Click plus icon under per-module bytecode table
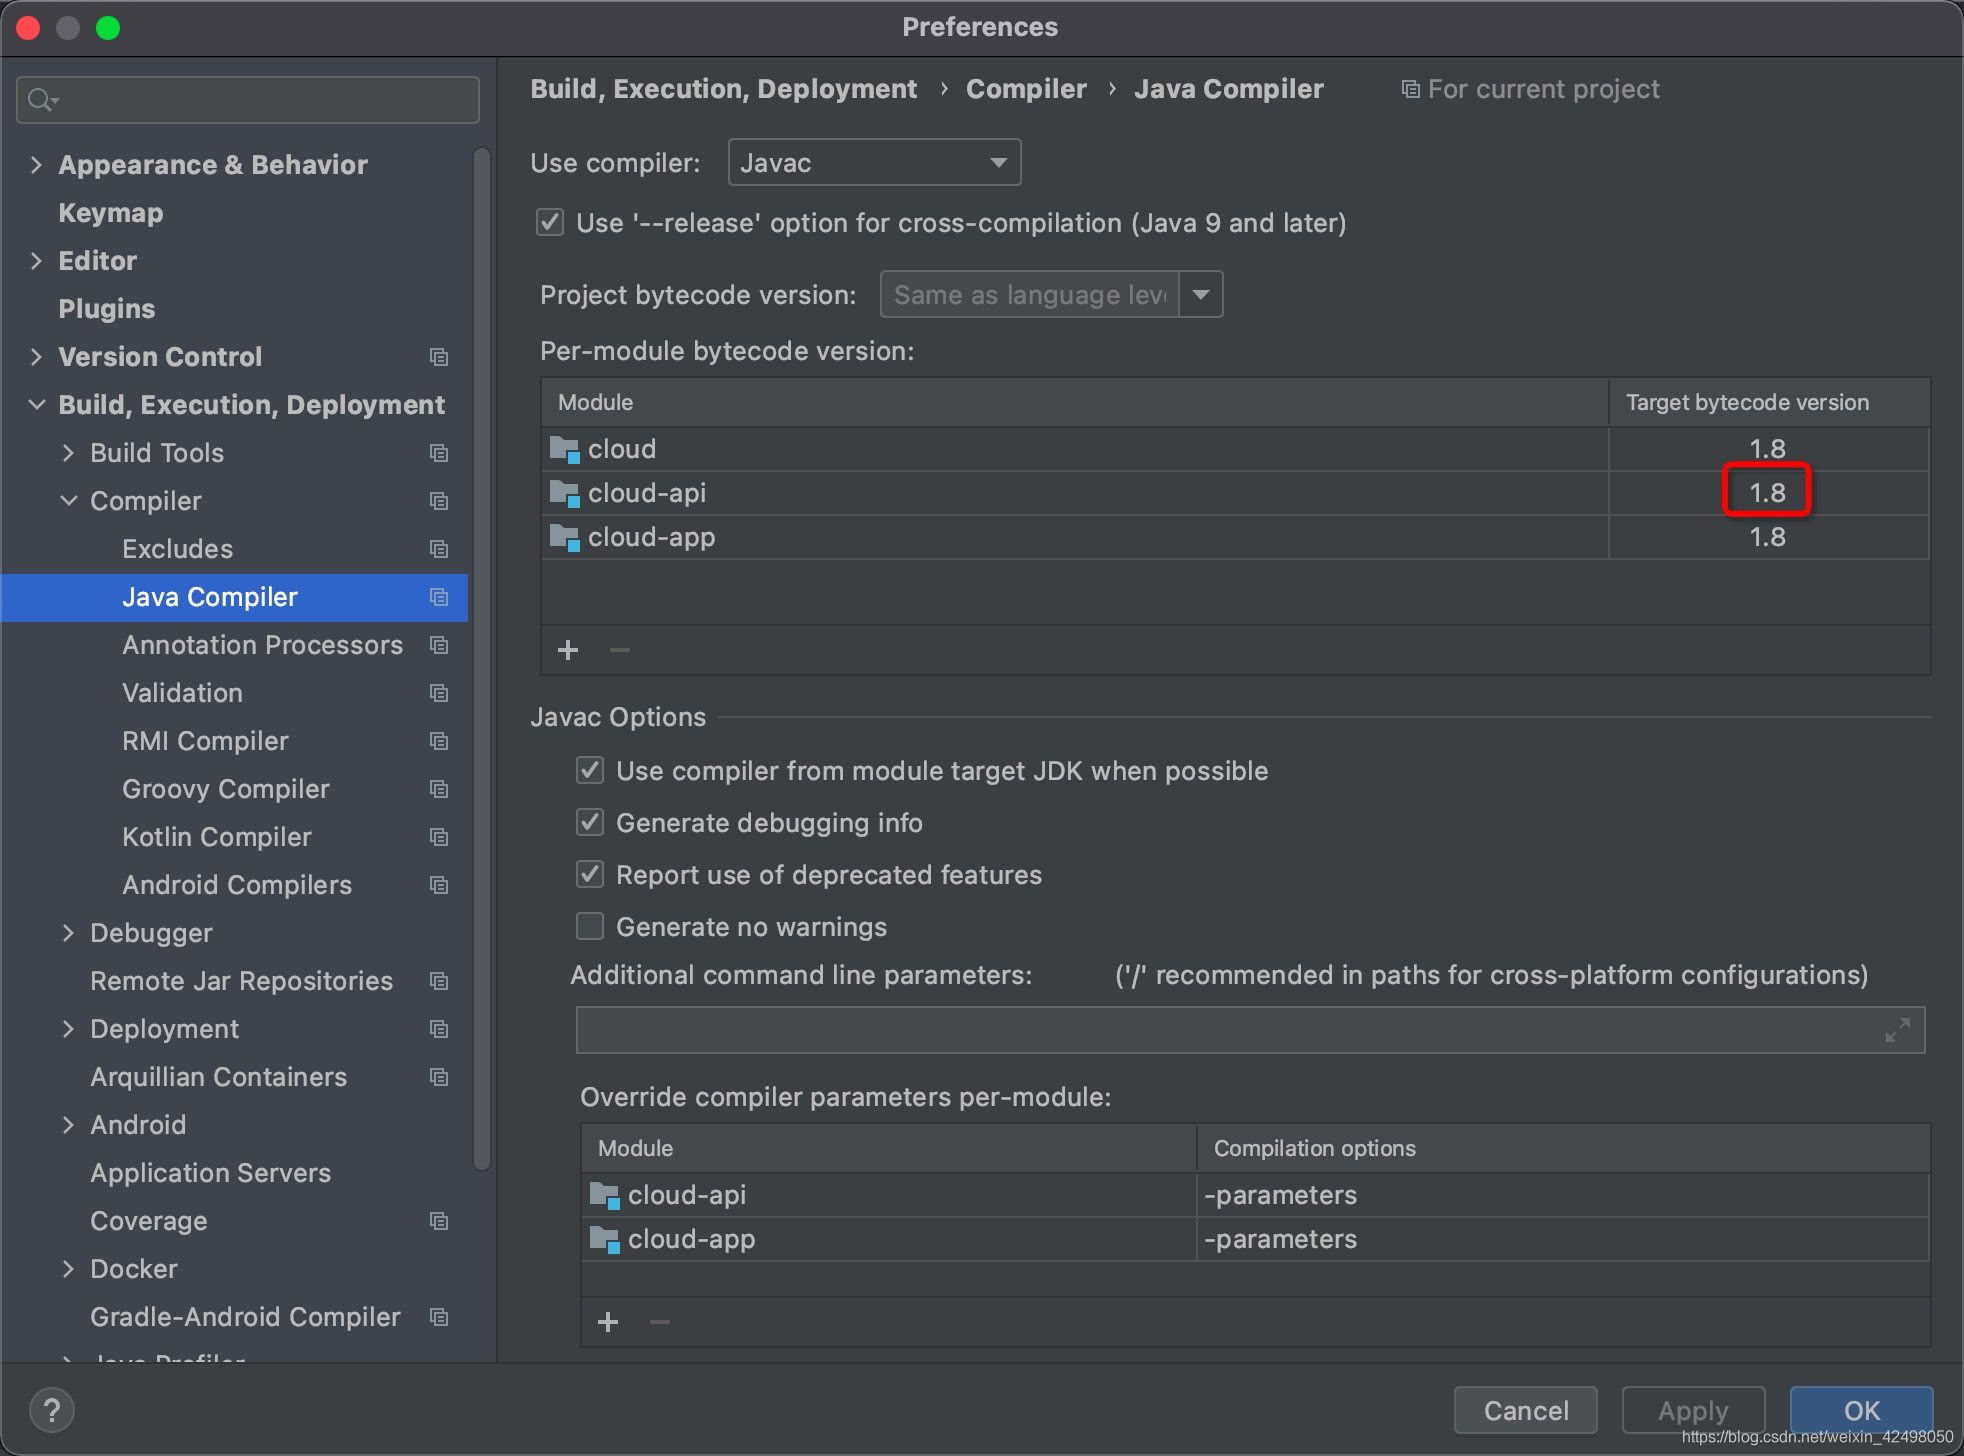 pos(568,650)
